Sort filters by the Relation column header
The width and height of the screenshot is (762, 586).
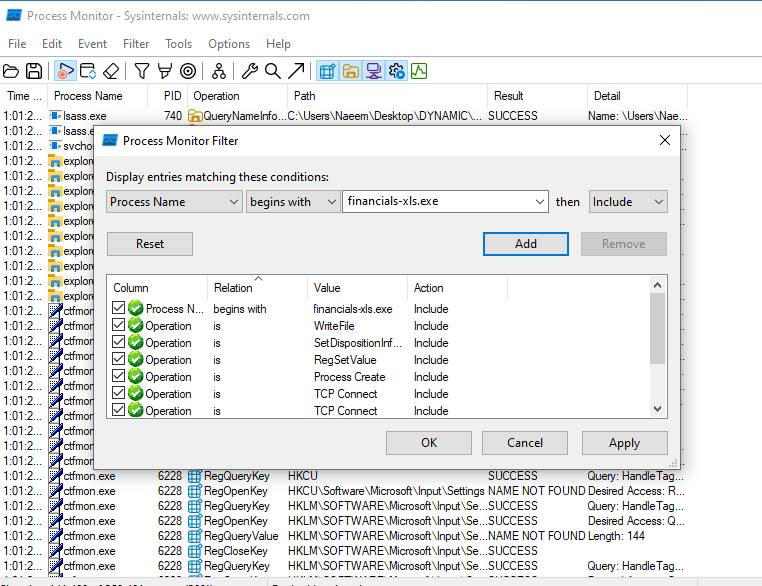(258, 288)
